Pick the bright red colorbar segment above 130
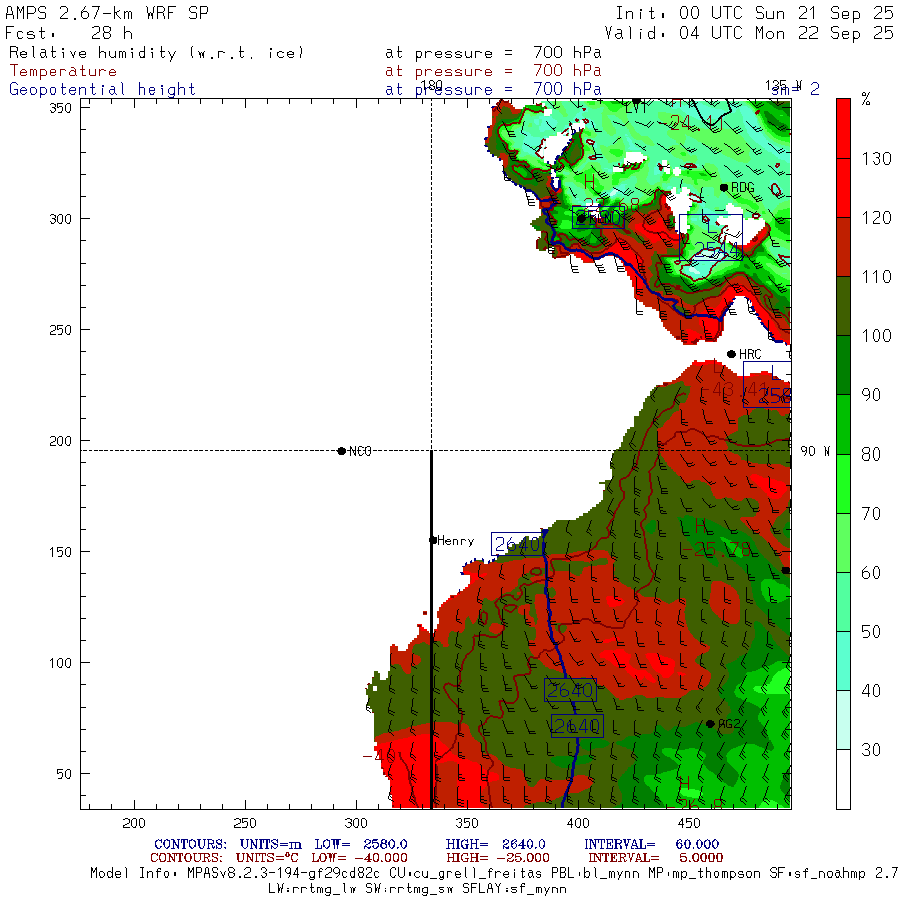 coord(843,129)
